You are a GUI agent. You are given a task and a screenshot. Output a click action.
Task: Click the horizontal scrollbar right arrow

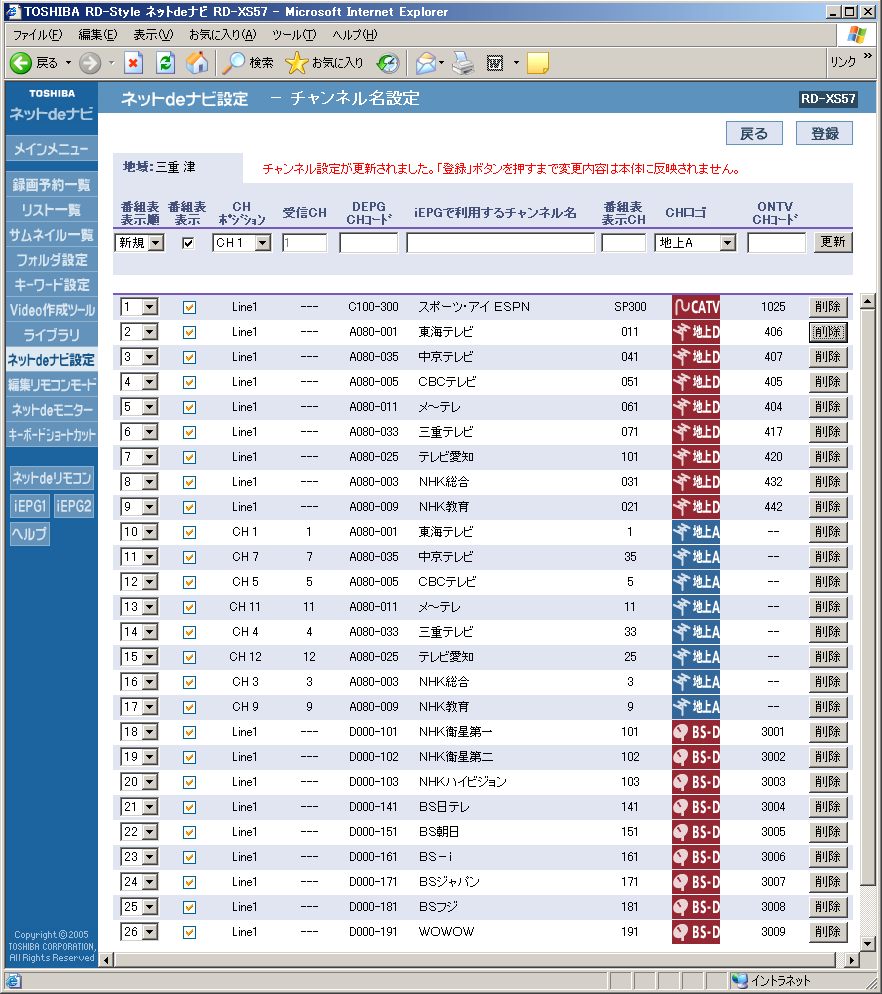(x=852, y=960)
